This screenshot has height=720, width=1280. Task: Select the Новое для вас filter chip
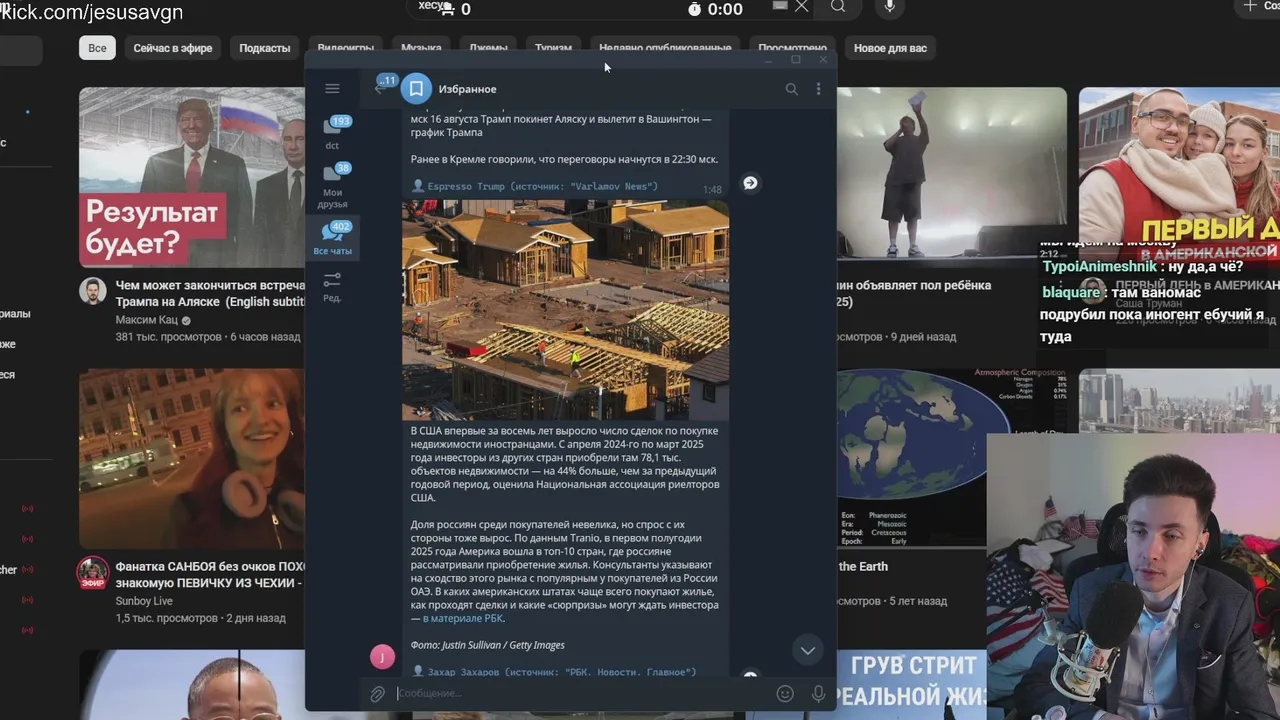coord(890,48)
